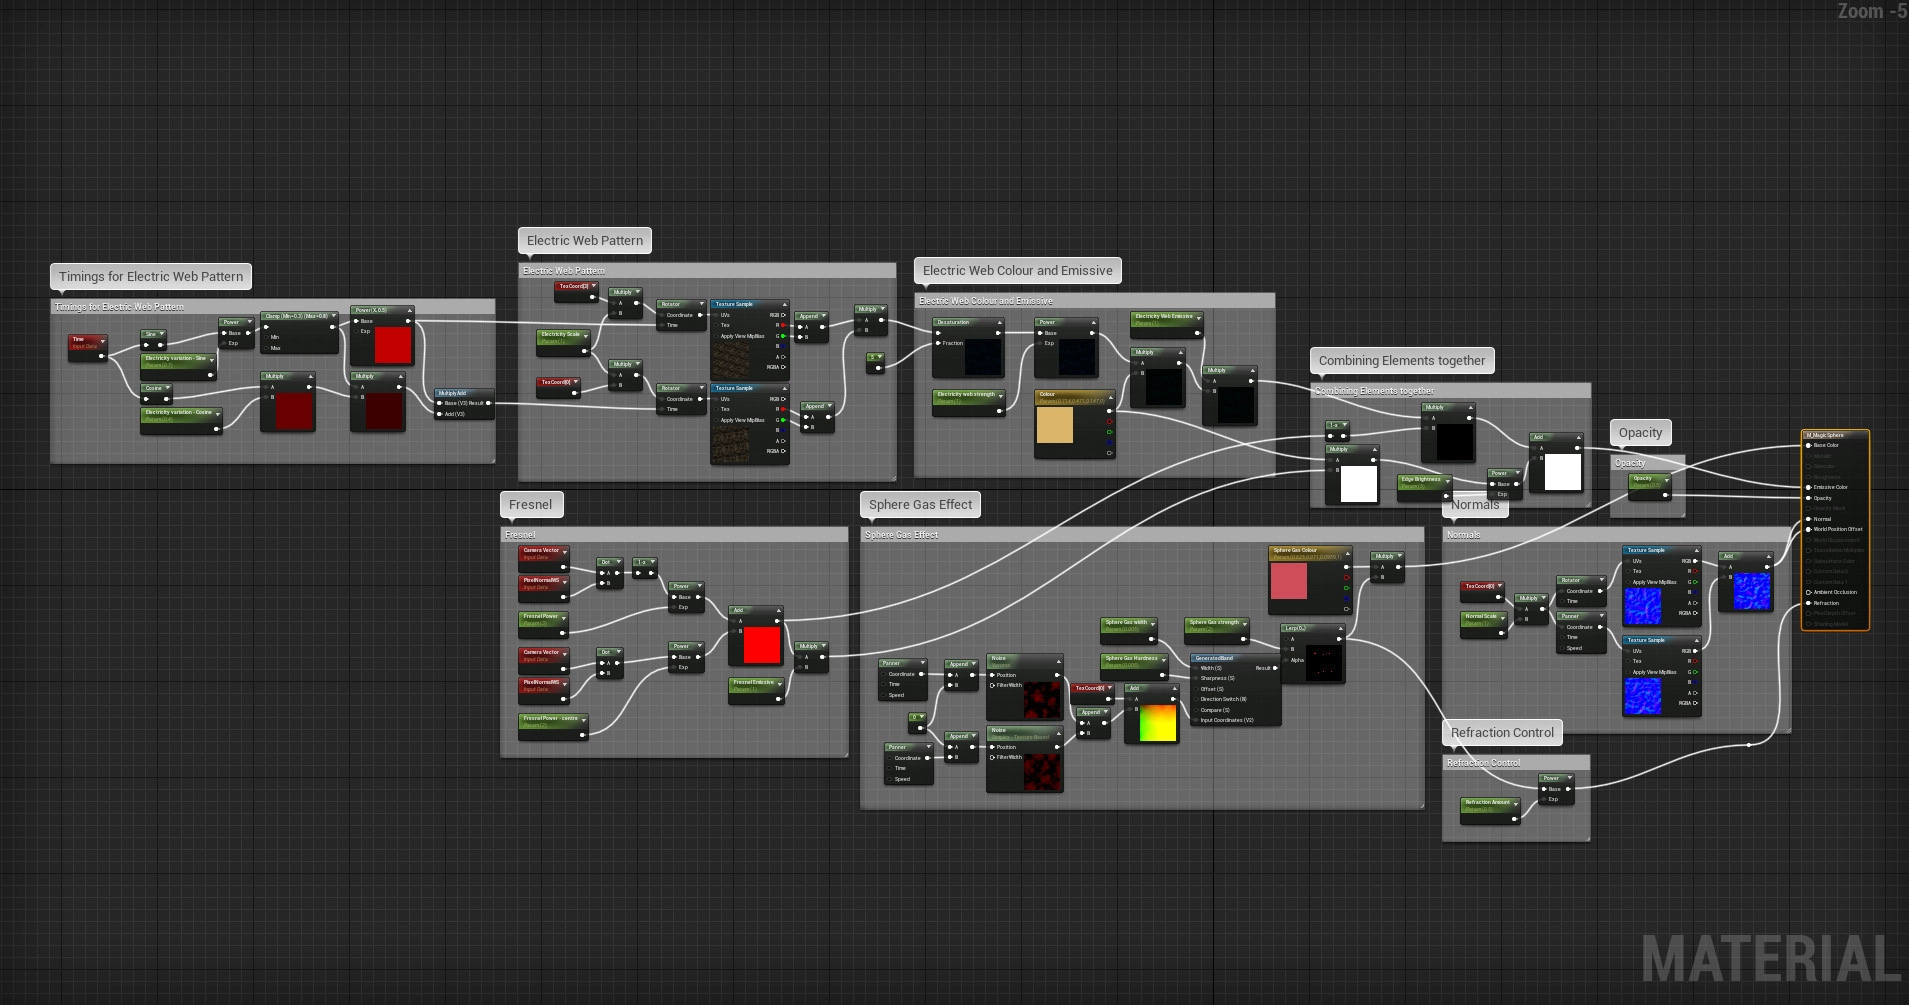Click the Refraction pin on M_MagicSphere

point(1809,603)
